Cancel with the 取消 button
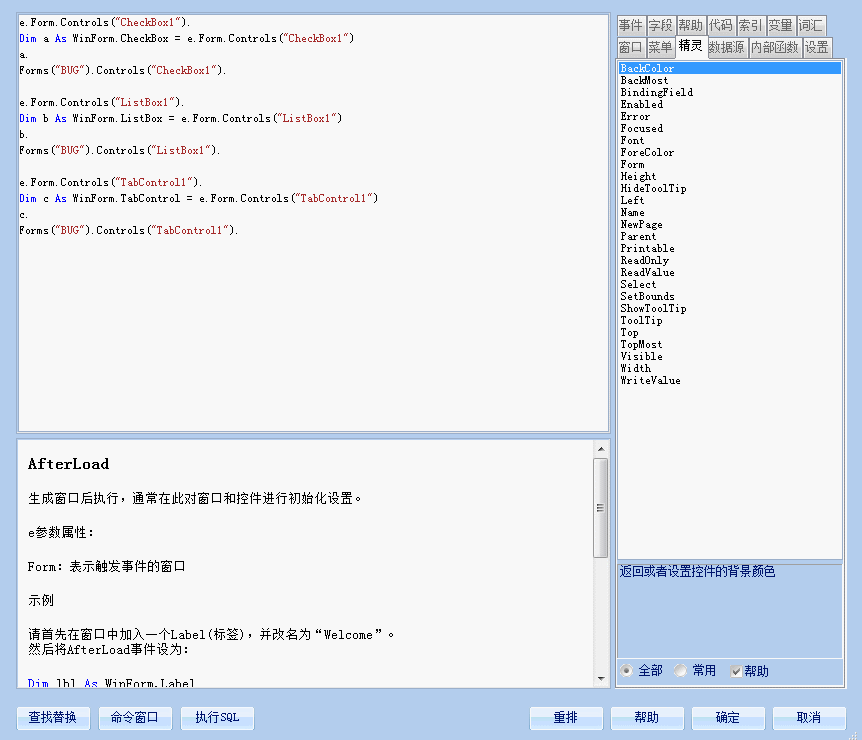This screenshot has height=740, width=862. tap(809, 718)
